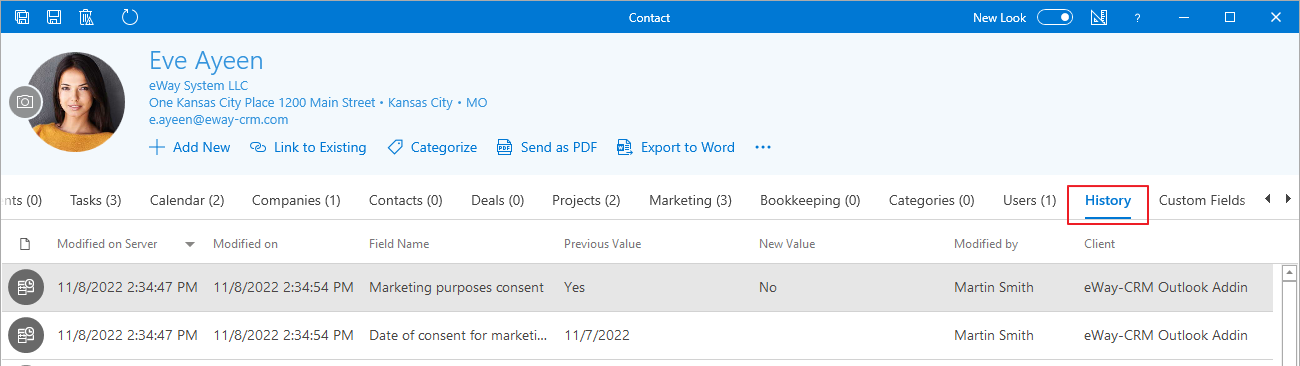Select the Projects (2) tab
The image size is (1300, 366).
pos(586,201)
